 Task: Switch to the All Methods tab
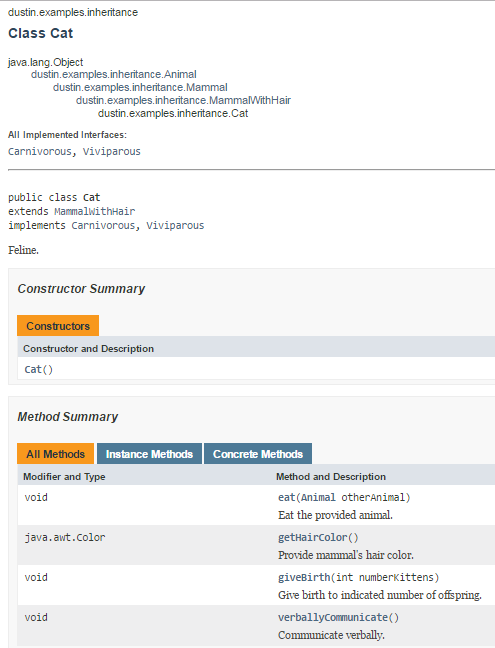click(55, 454)
